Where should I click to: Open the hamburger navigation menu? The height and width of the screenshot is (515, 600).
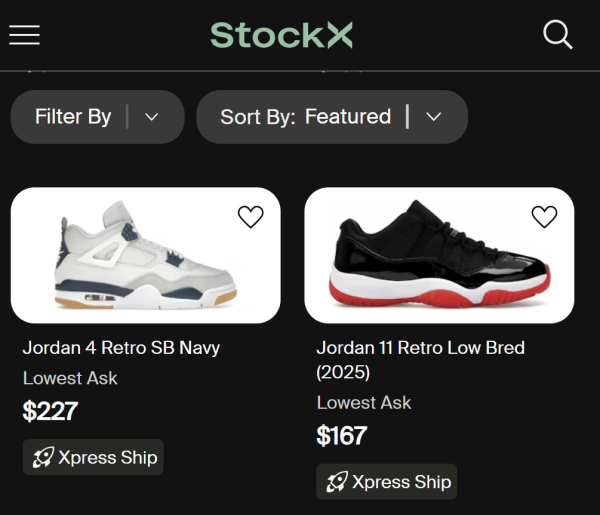coord(24,35)
